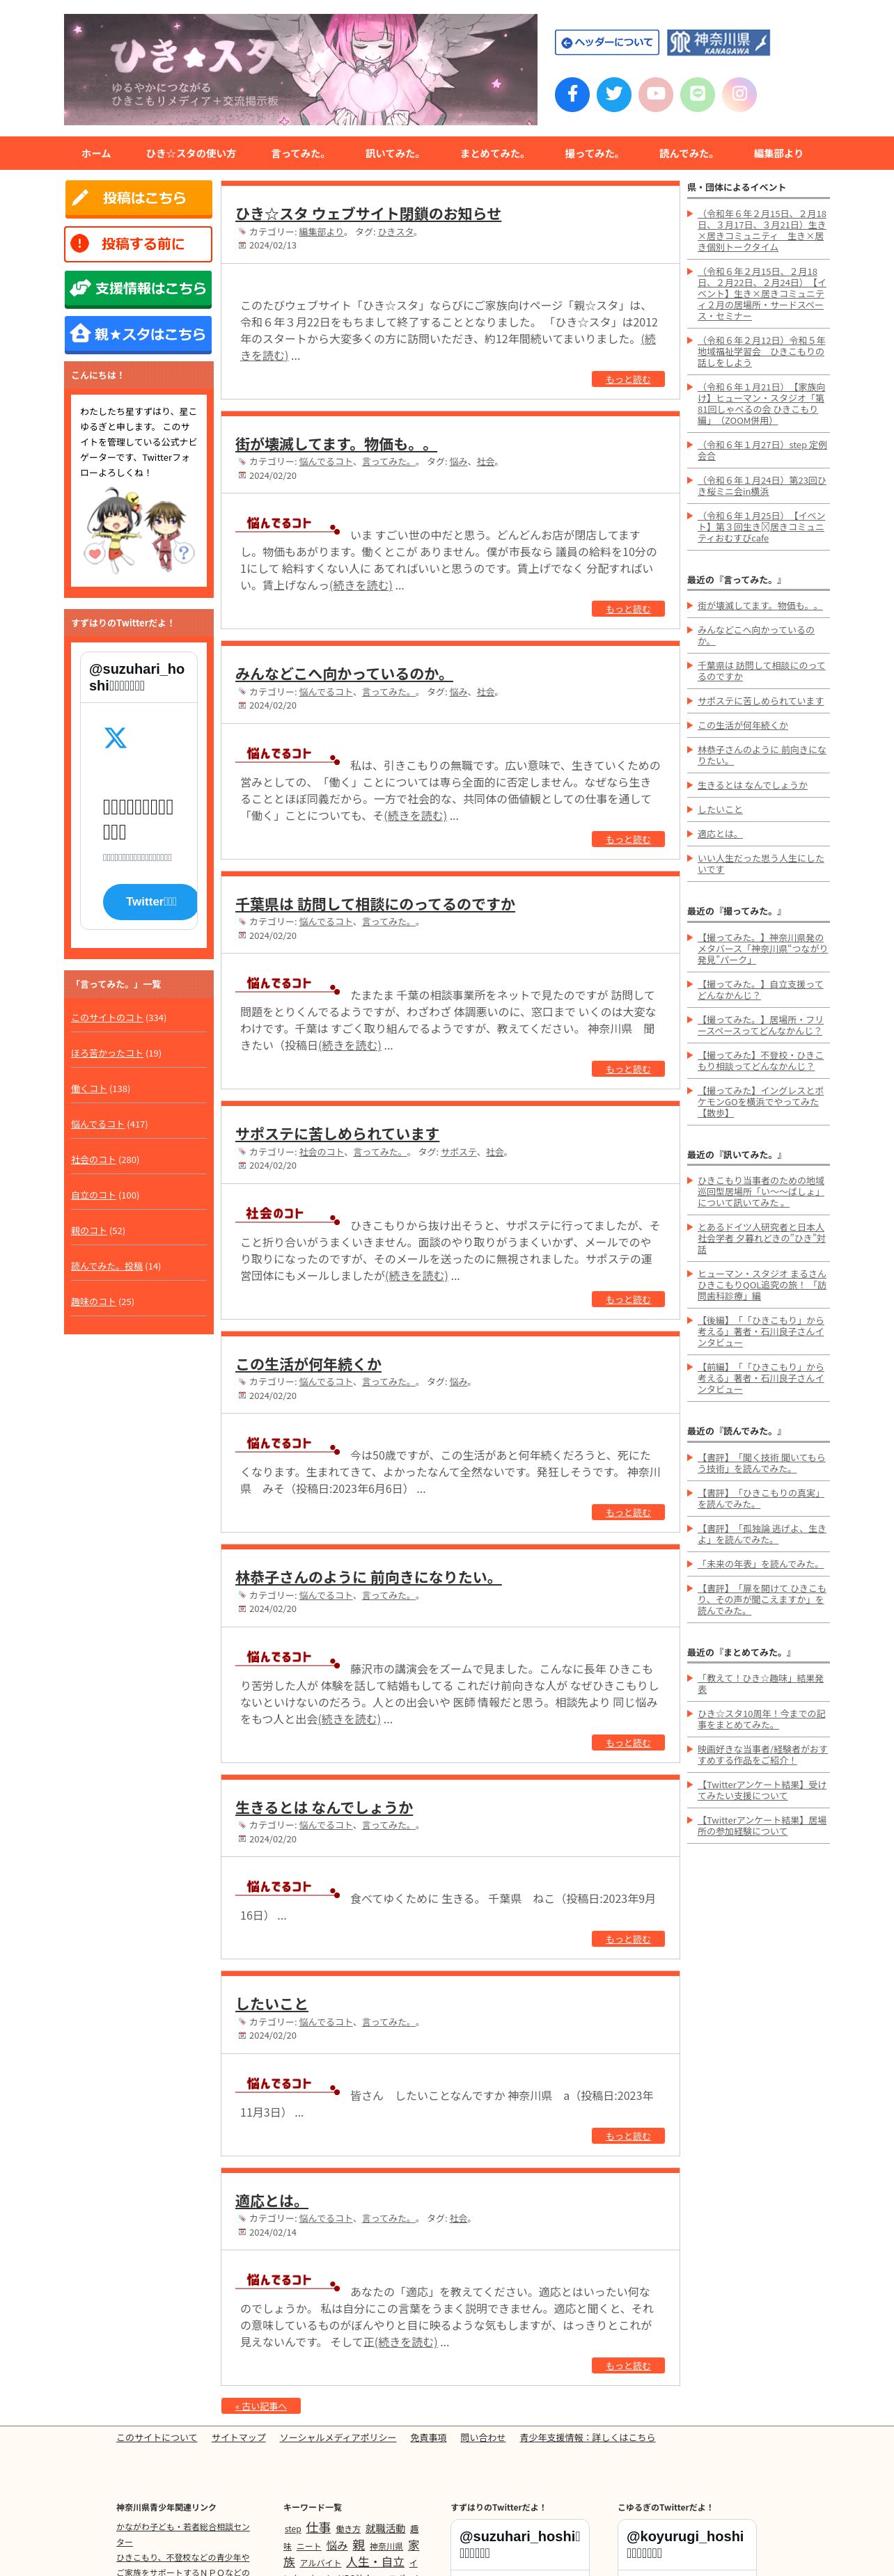Viewport: 894px width, 2576px height.
Task: Open the ひき☆スタ10周年 summary link
Action: click(x=761, y=1719)
